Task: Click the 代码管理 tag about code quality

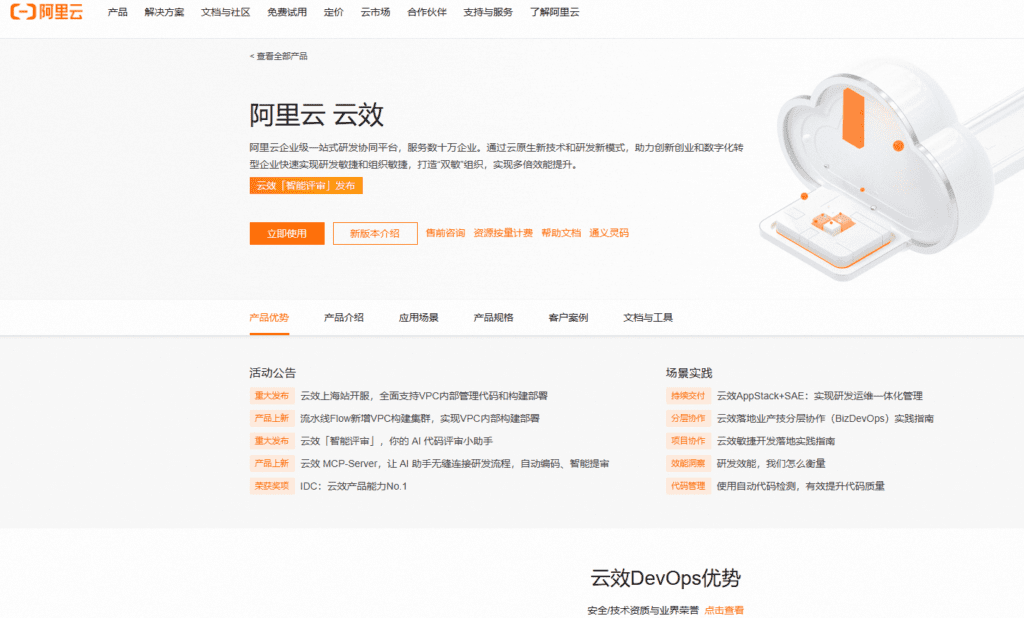Action: tap(688, 488)
